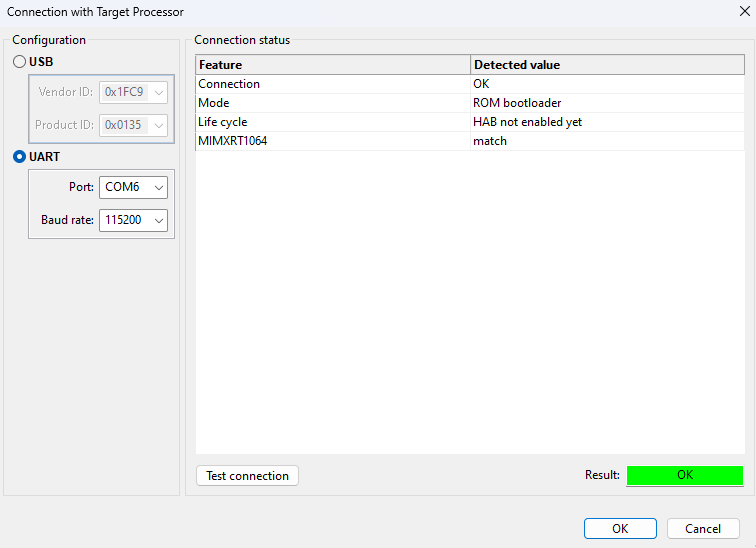The image size is (756, 548).
Task: Open the Port COM6 dropdown
Action: click(x=133, y=187)
